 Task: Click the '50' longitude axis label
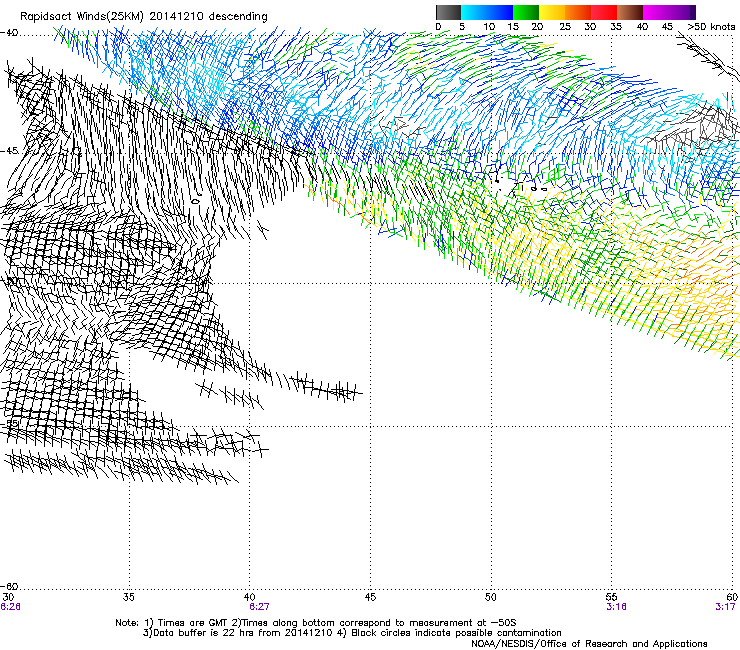point(491,597)
